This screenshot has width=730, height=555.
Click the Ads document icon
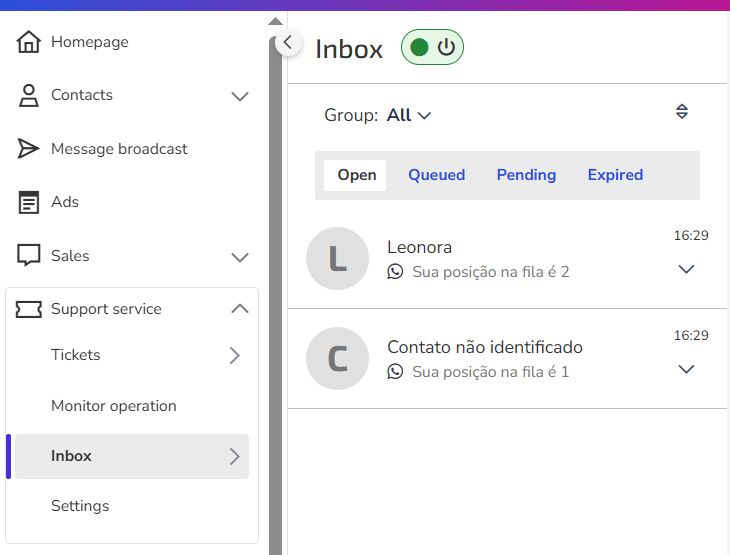click(x=28, y=202)
